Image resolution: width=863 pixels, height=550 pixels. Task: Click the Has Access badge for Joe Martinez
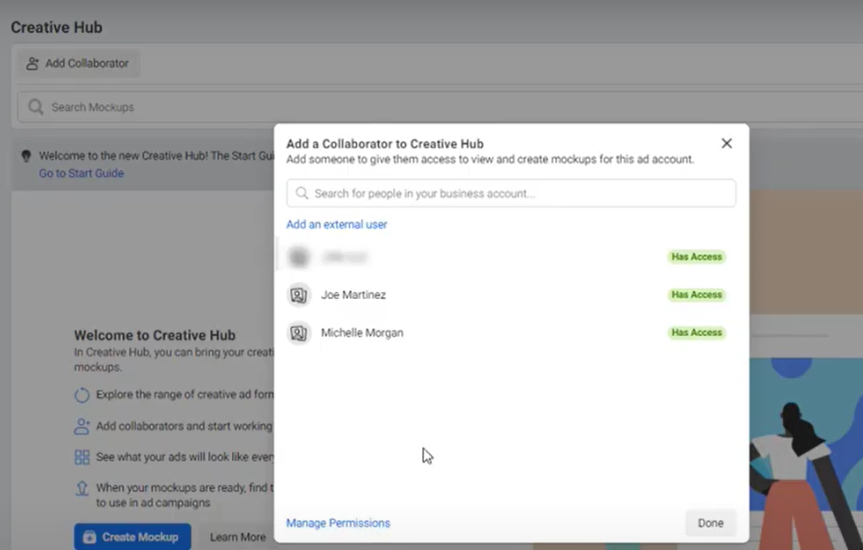pos(696,295)
